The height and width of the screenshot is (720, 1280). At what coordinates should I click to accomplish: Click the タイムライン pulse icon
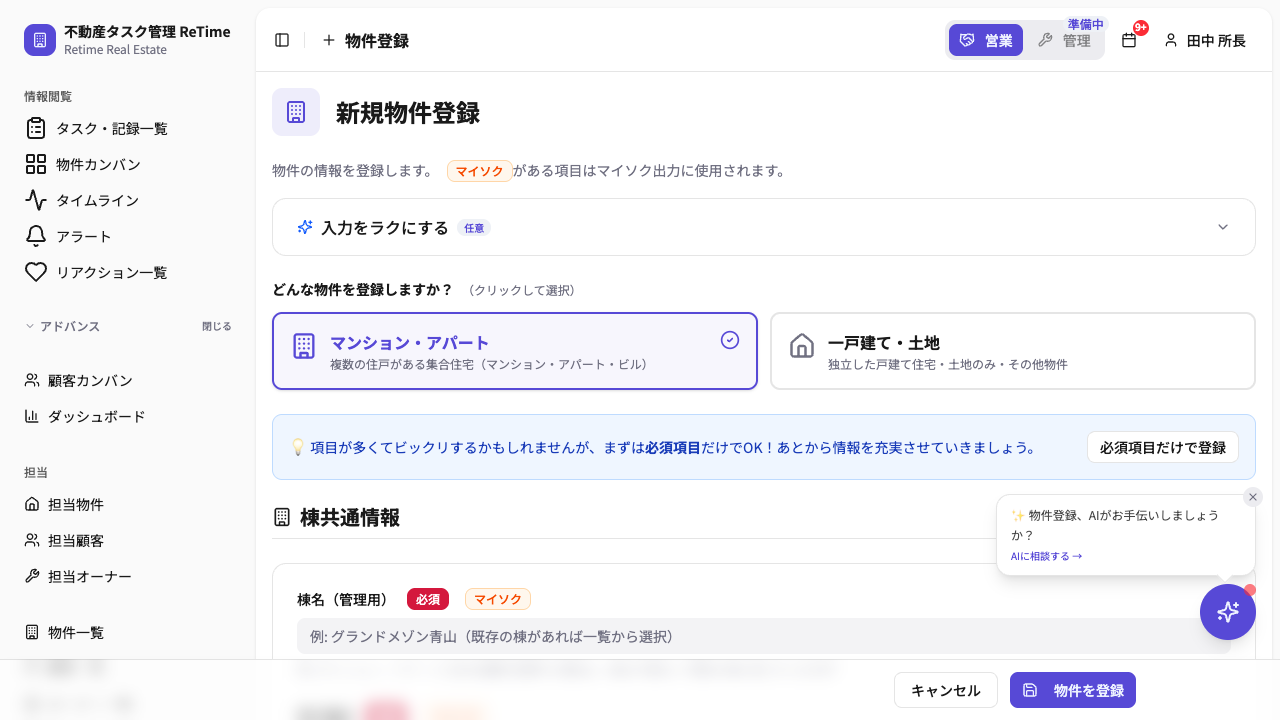(x=36, y=200)
